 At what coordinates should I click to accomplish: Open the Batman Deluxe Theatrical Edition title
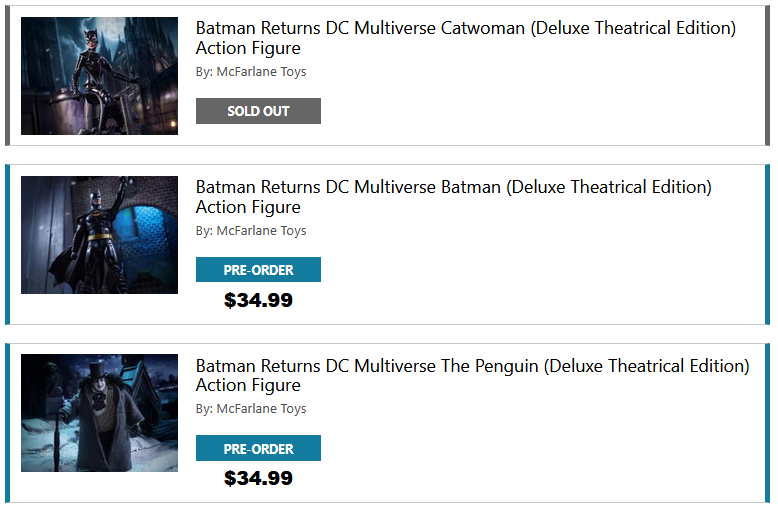453,197
